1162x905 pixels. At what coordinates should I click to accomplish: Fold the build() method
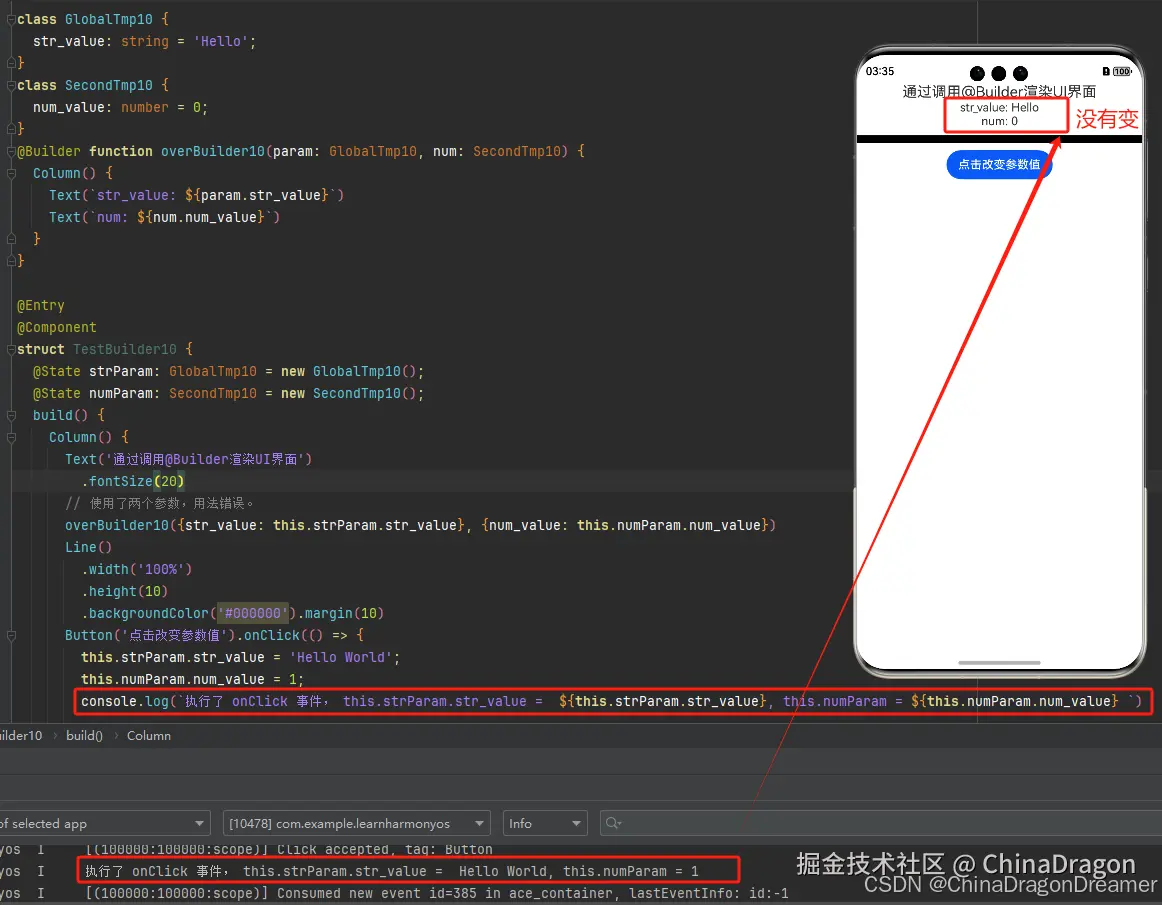pos(11,415)
